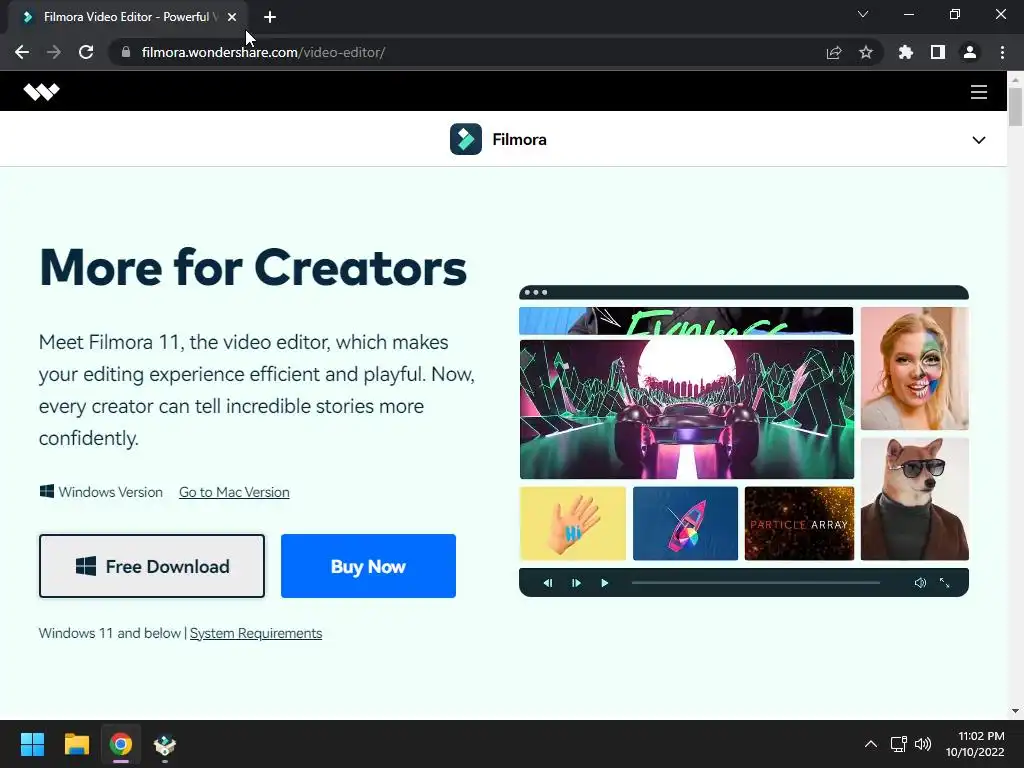
Task: Open System Requirements link
Action: tap(256, 633)
